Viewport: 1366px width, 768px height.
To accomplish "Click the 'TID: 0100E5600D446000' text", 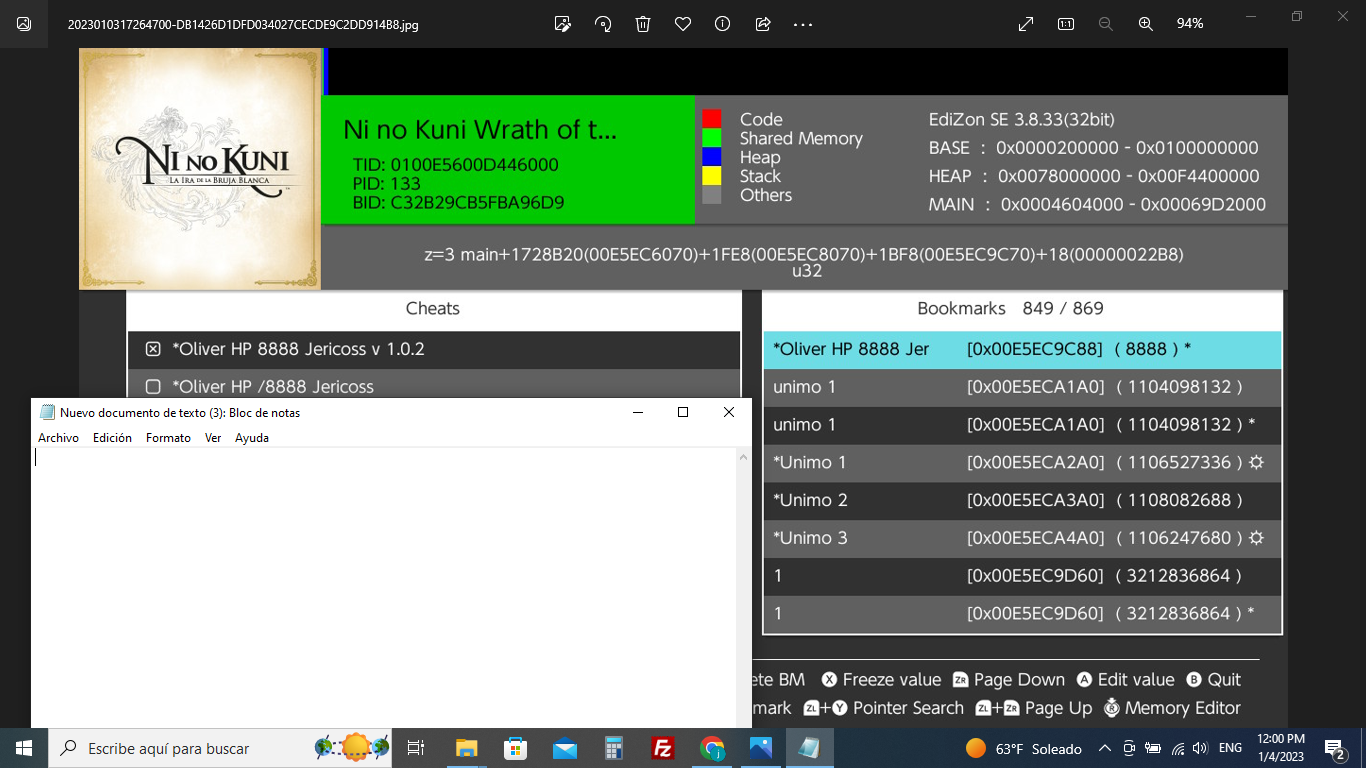I will click(456, 165).
